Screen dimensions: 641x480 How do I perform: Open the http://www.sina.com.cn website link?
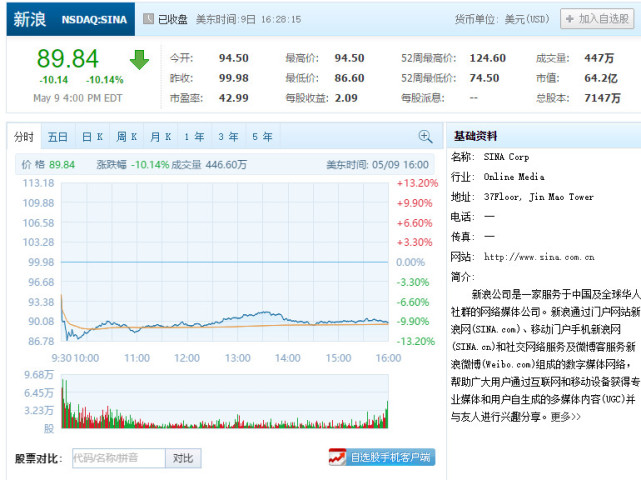(539, 257)
